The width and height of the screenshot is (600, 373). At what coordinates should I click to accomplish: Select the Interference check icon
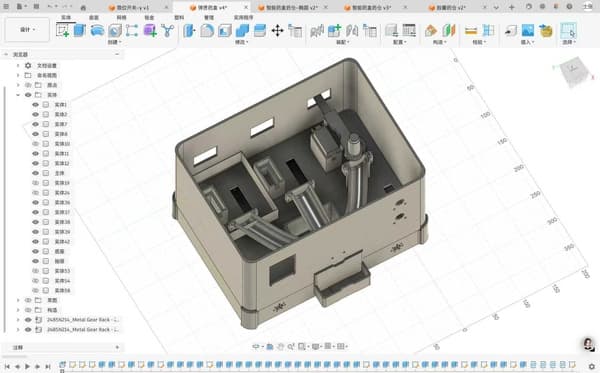point(488,30)
